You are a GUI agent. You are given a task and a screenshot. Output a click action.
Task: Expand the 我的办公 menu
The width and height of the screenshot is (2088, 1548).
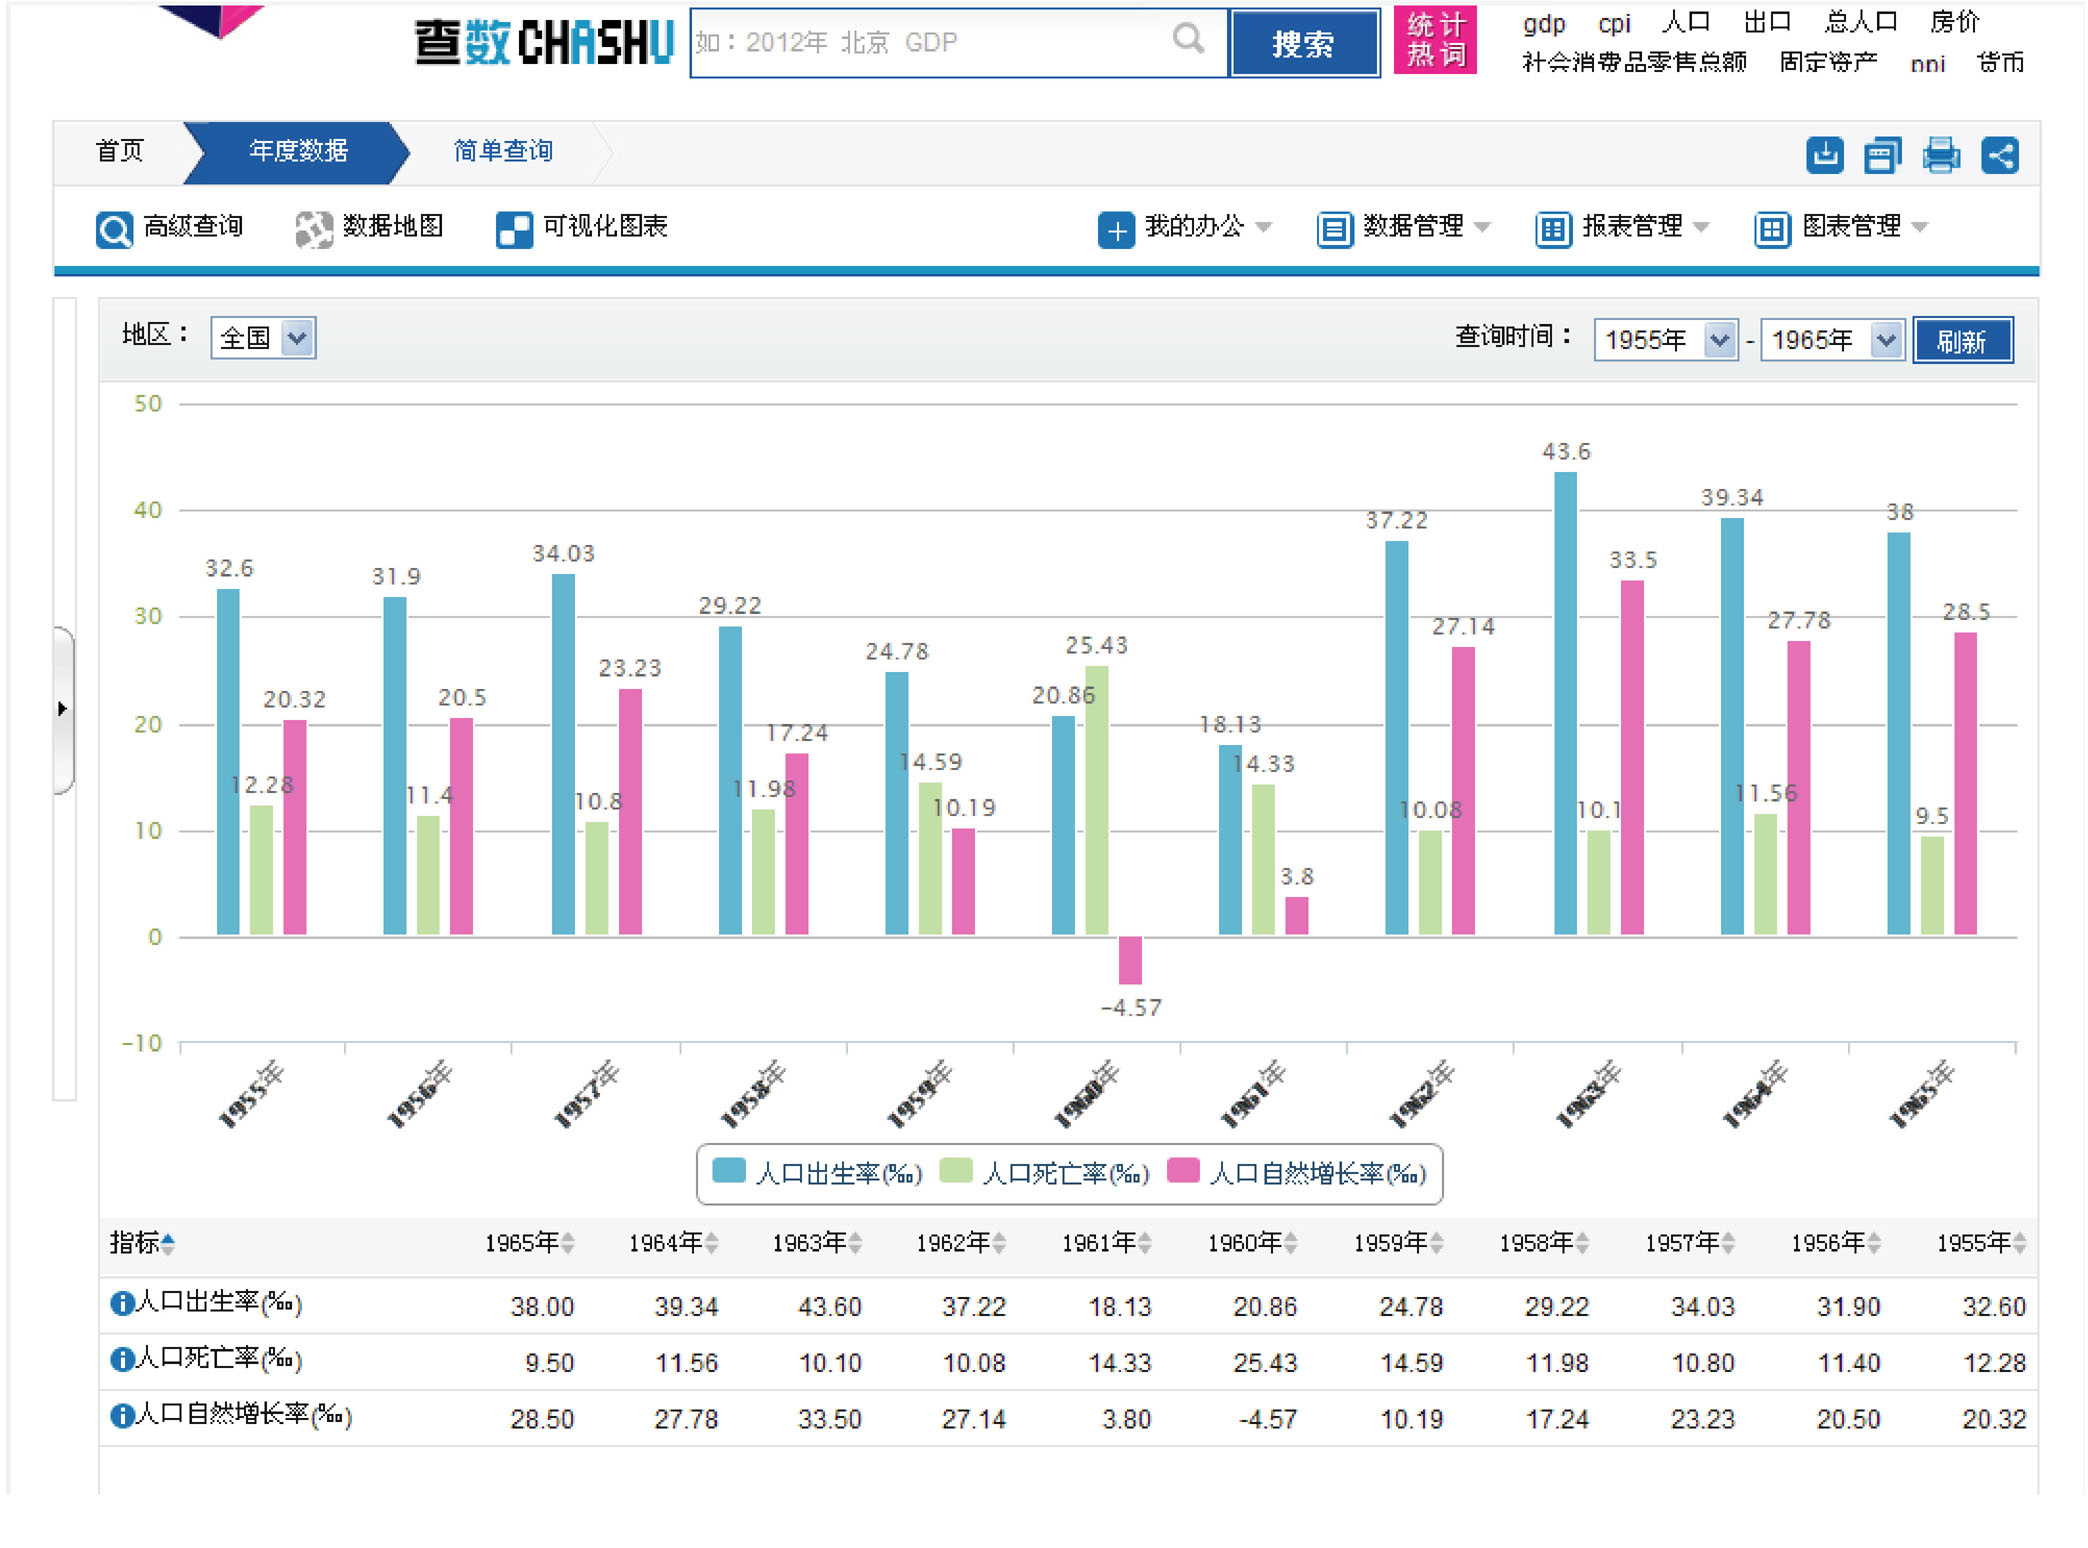tap(1264, 228)
